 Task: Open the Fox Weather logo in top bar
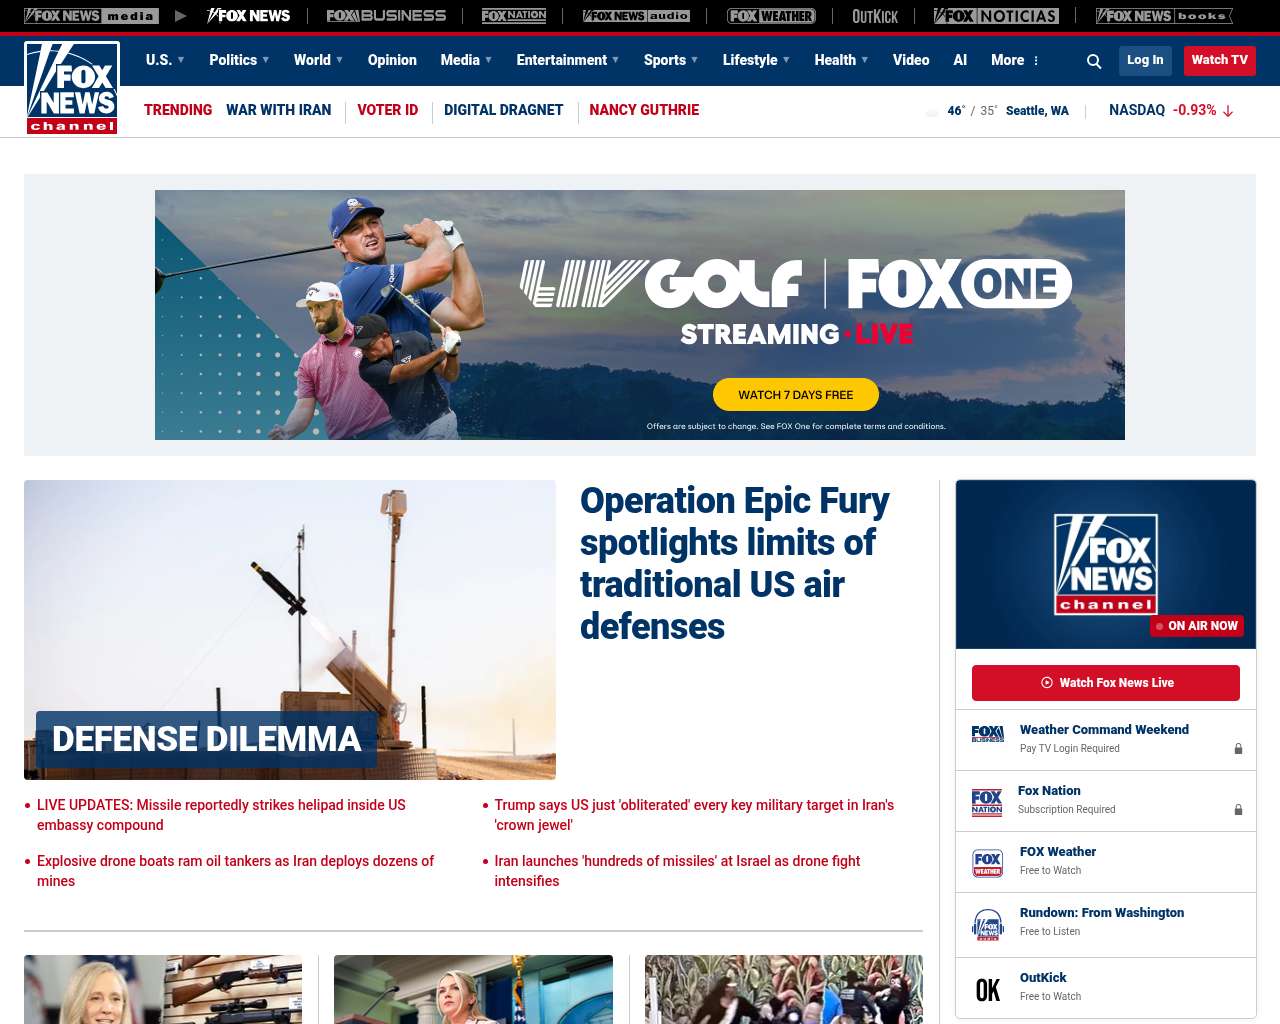coord(771,16)
